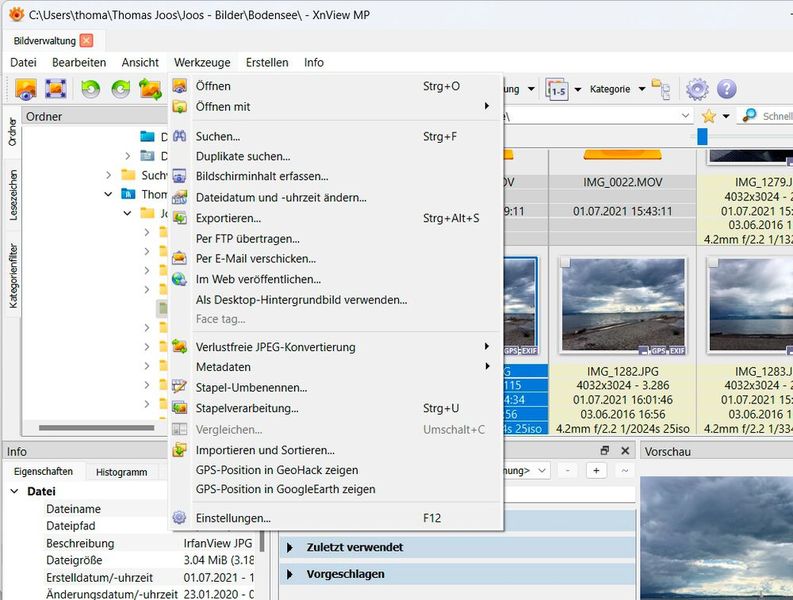The height and width of the screenshot is (600, 793).
Task: Expand the Vorgeschlagen section
Action: (x=290, y=574)
